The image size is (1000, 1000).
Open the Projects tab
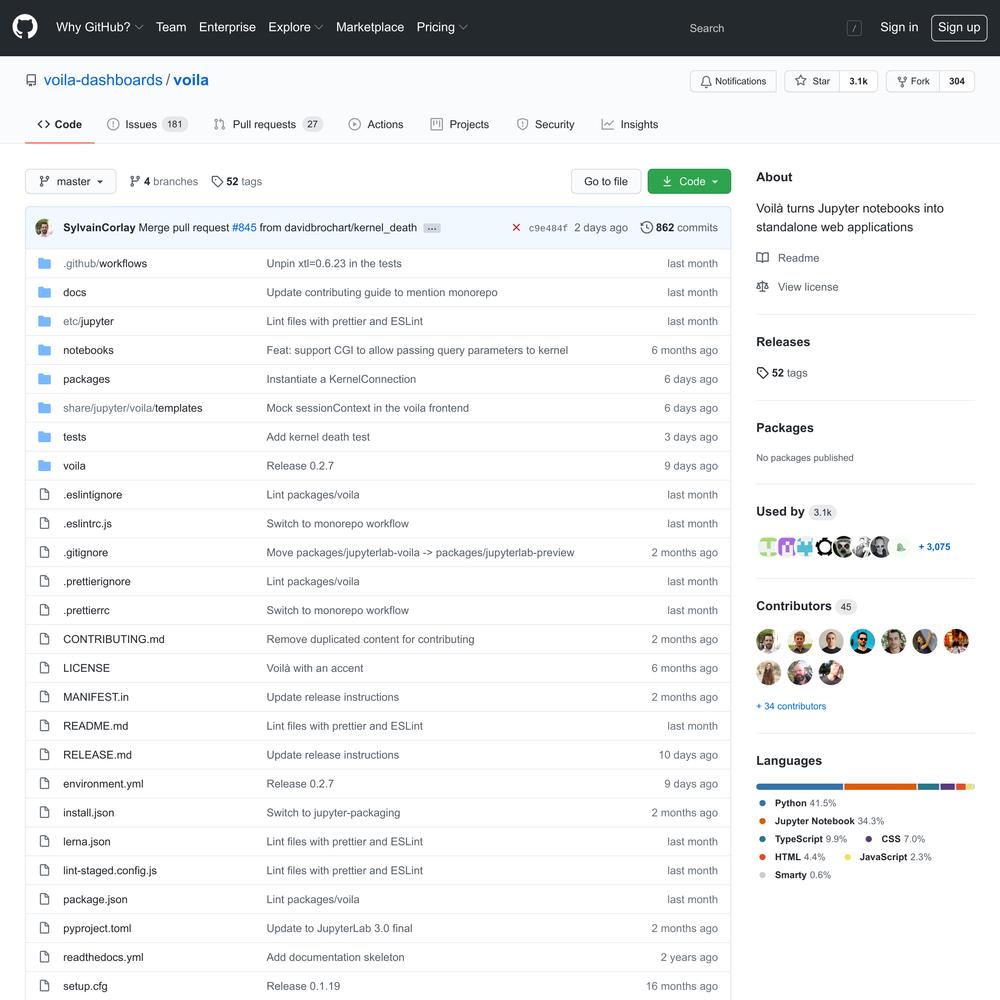pyautogui.click(x=460, y=124)
